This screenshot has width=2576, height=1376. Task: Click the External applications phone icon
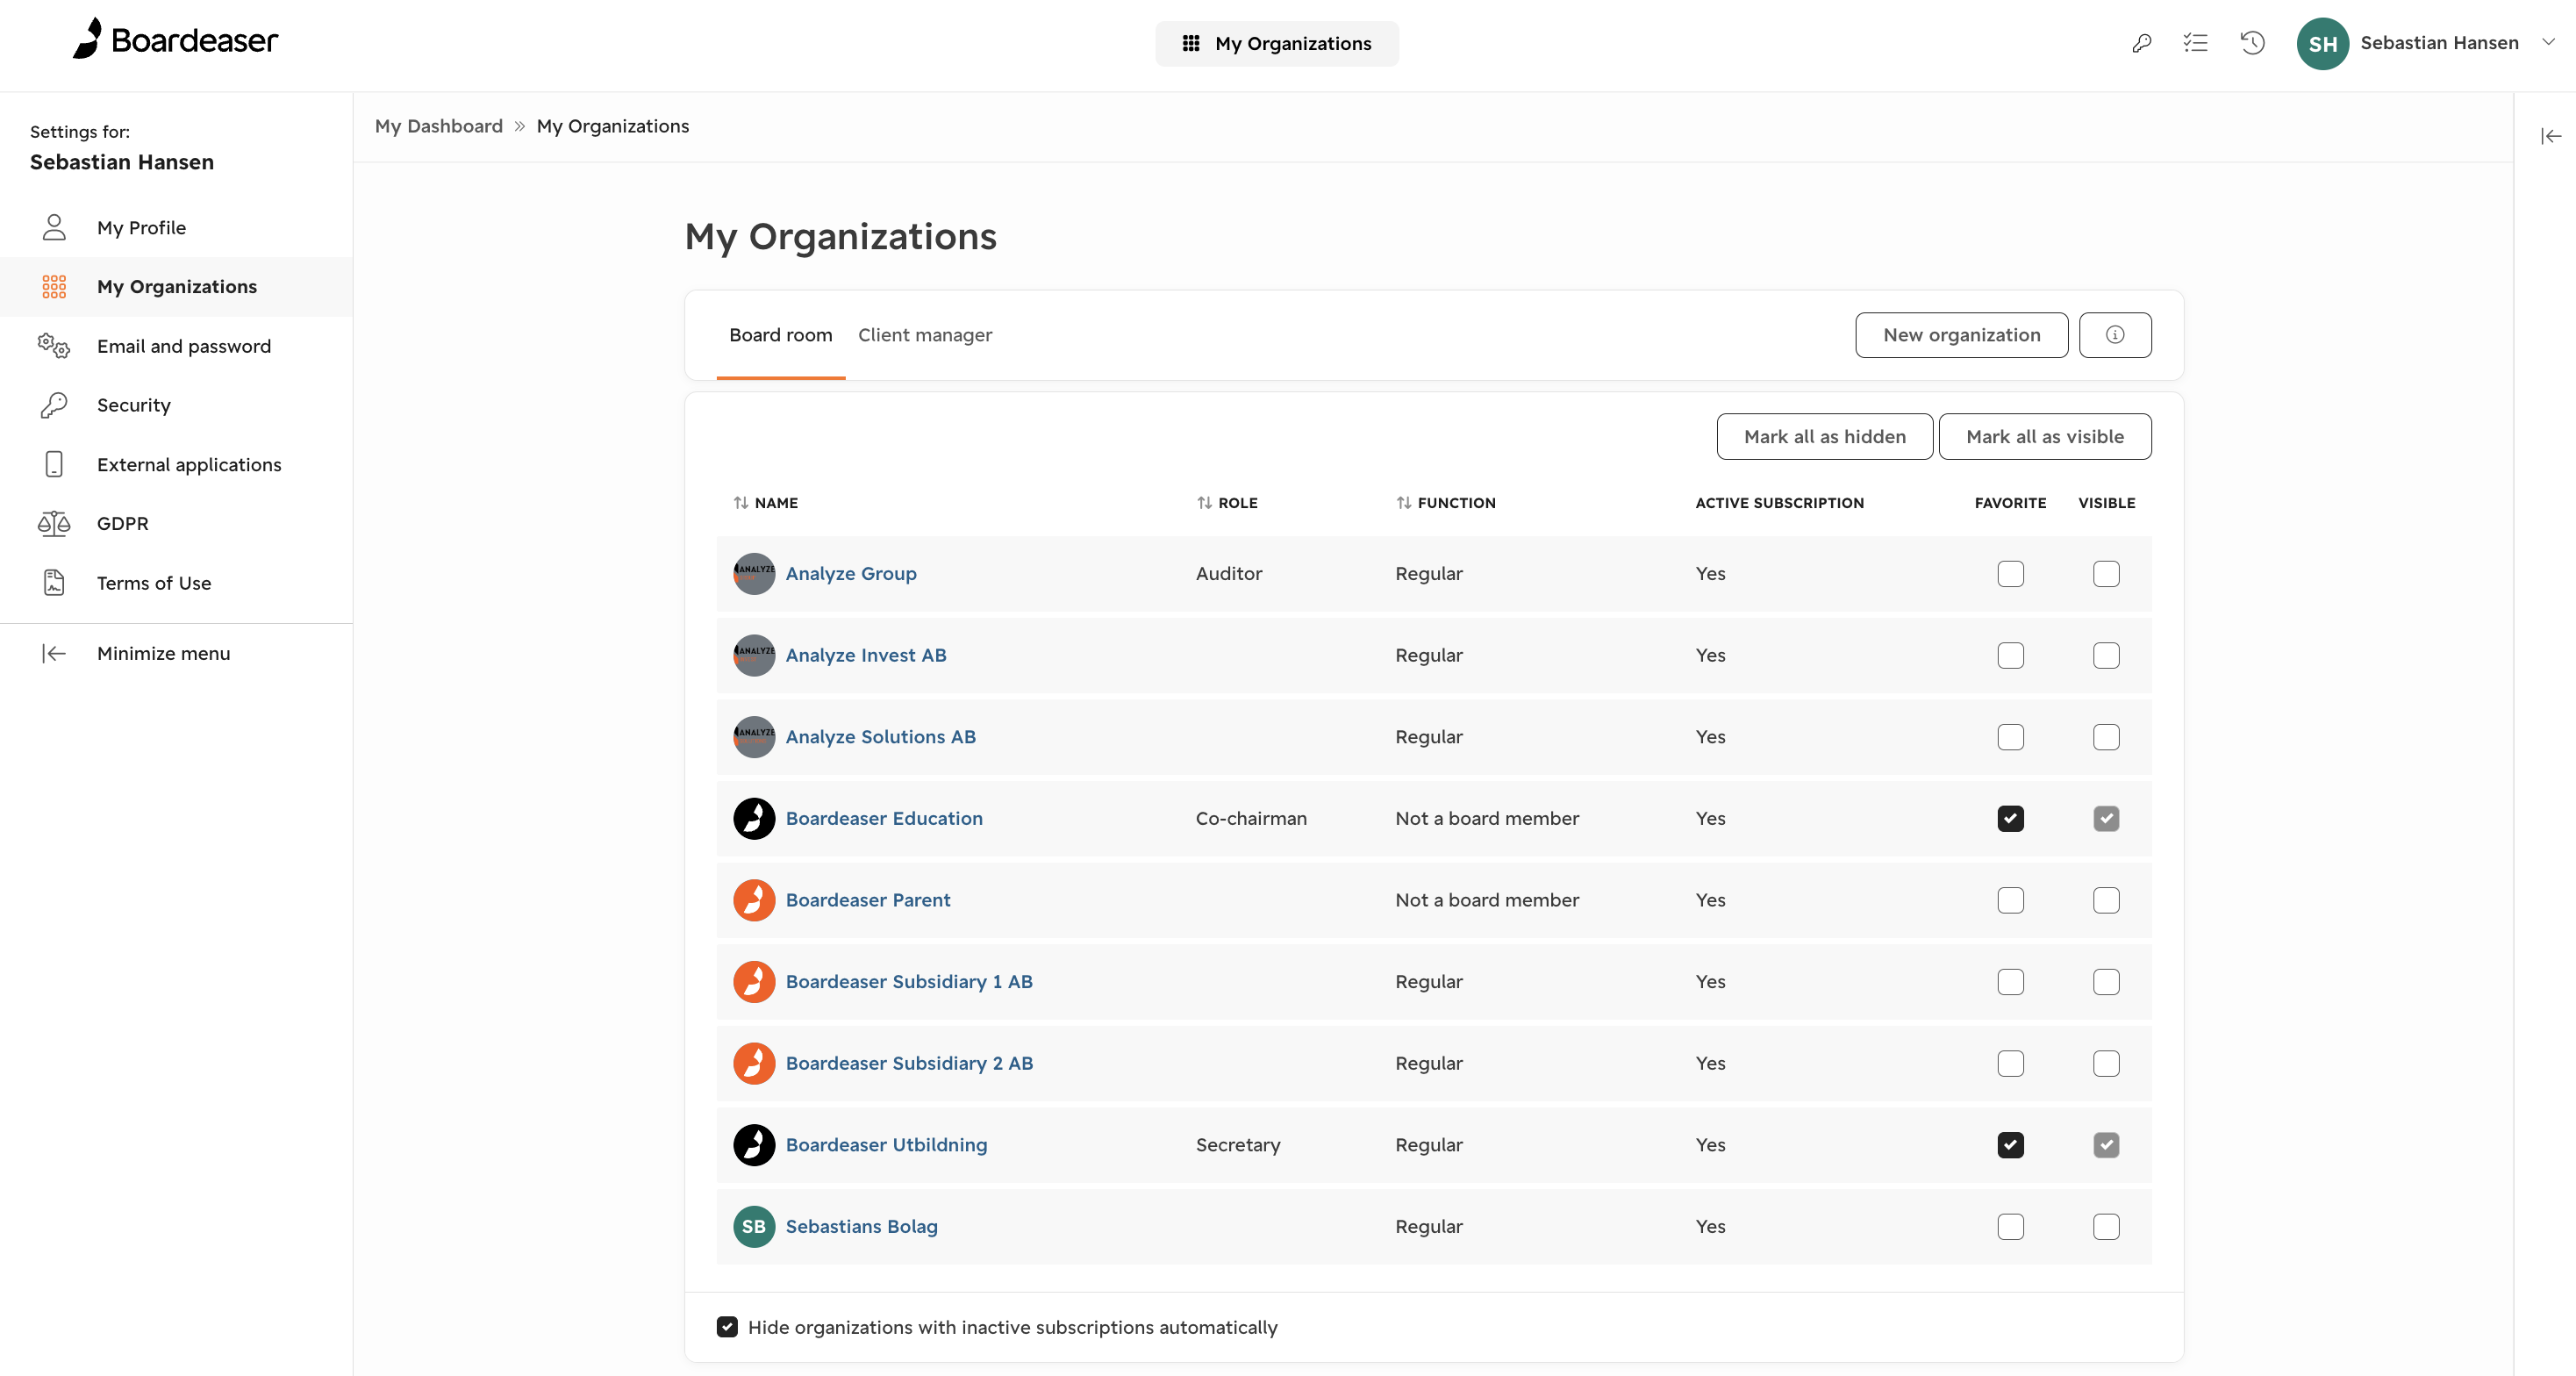coord(54,464)
